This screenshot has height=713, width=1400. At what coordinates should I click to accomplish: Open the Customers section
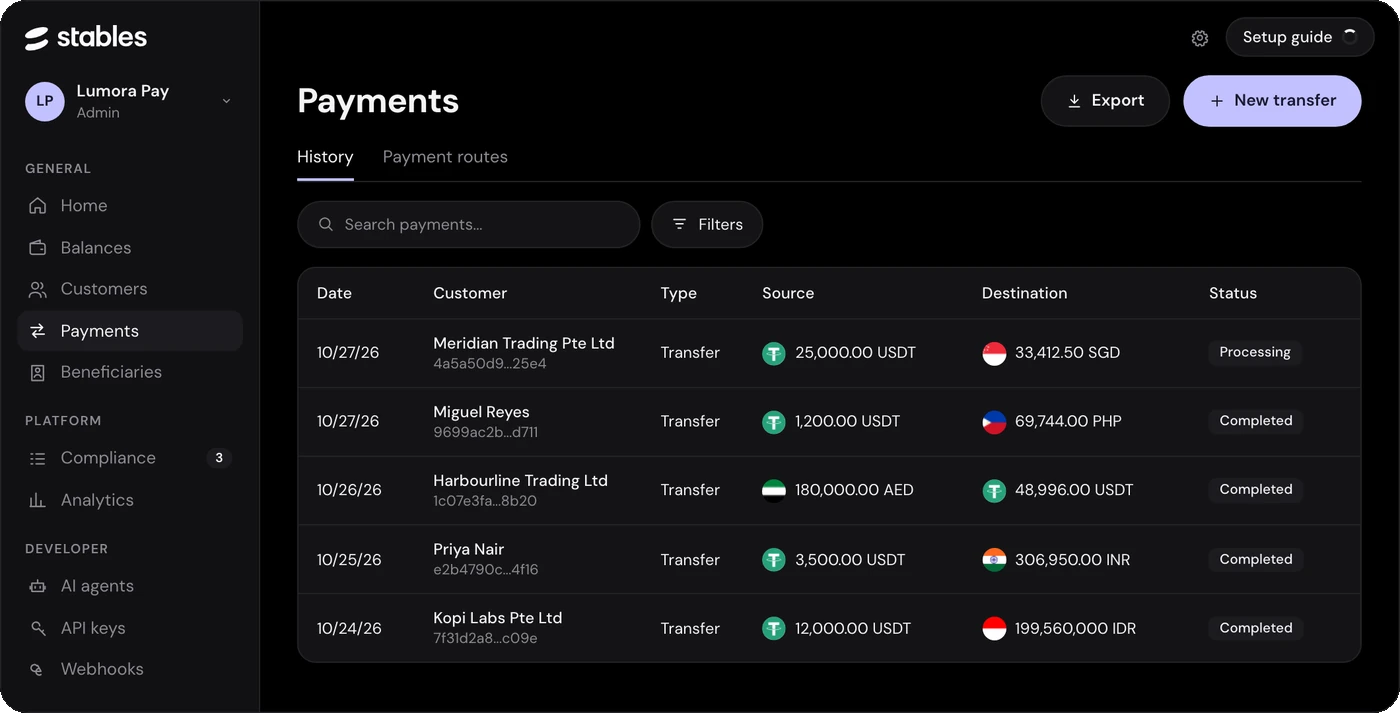coord(130,289)
